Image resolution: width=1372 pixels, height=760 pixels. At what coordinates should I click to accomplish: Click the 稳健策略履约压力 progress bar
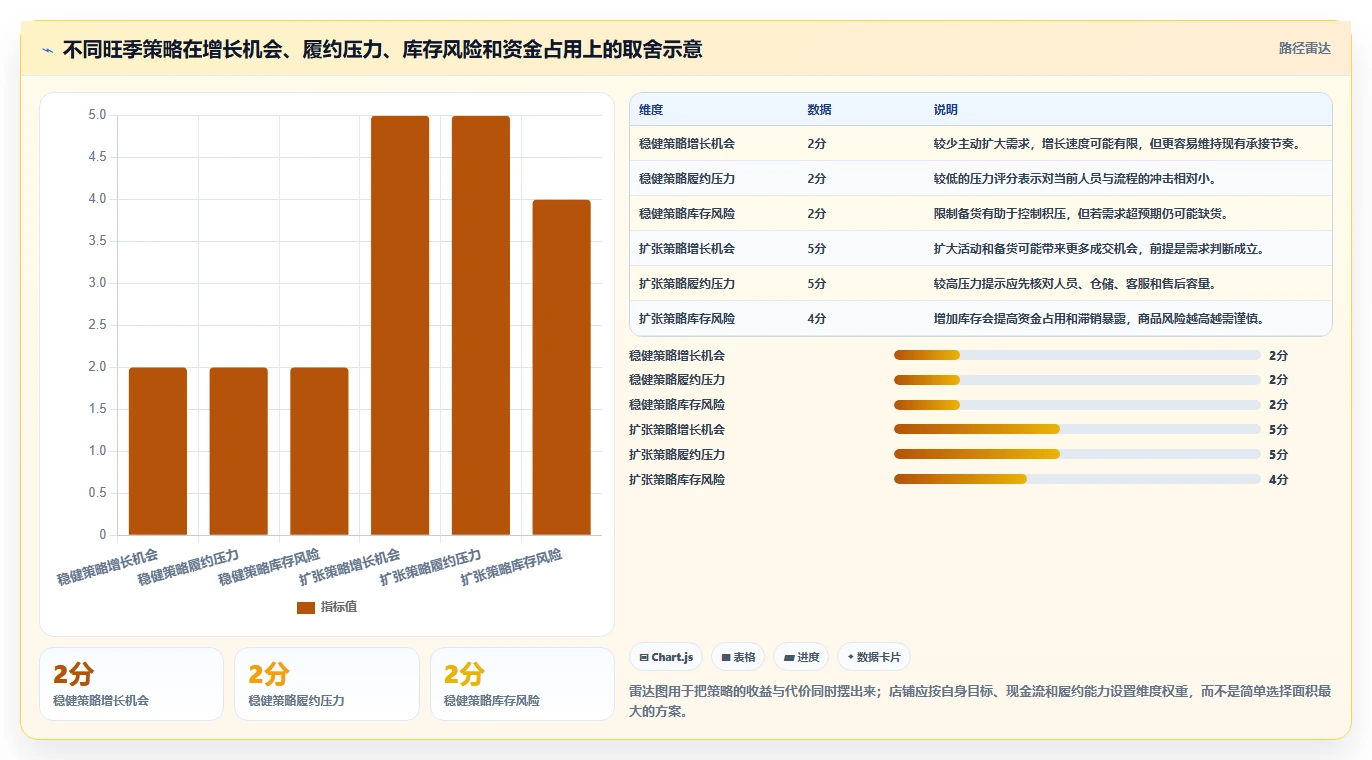(x=1077, y=380)
